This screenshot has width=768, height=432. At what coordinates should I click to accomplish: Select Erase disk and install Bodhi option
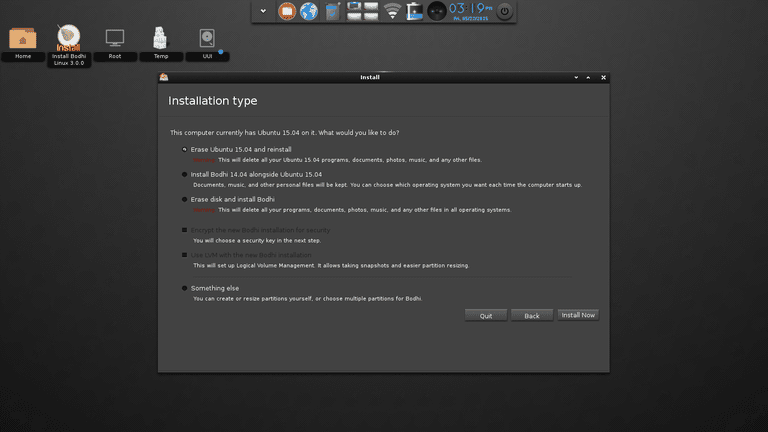pyautogui.click(x=228, y=199)
